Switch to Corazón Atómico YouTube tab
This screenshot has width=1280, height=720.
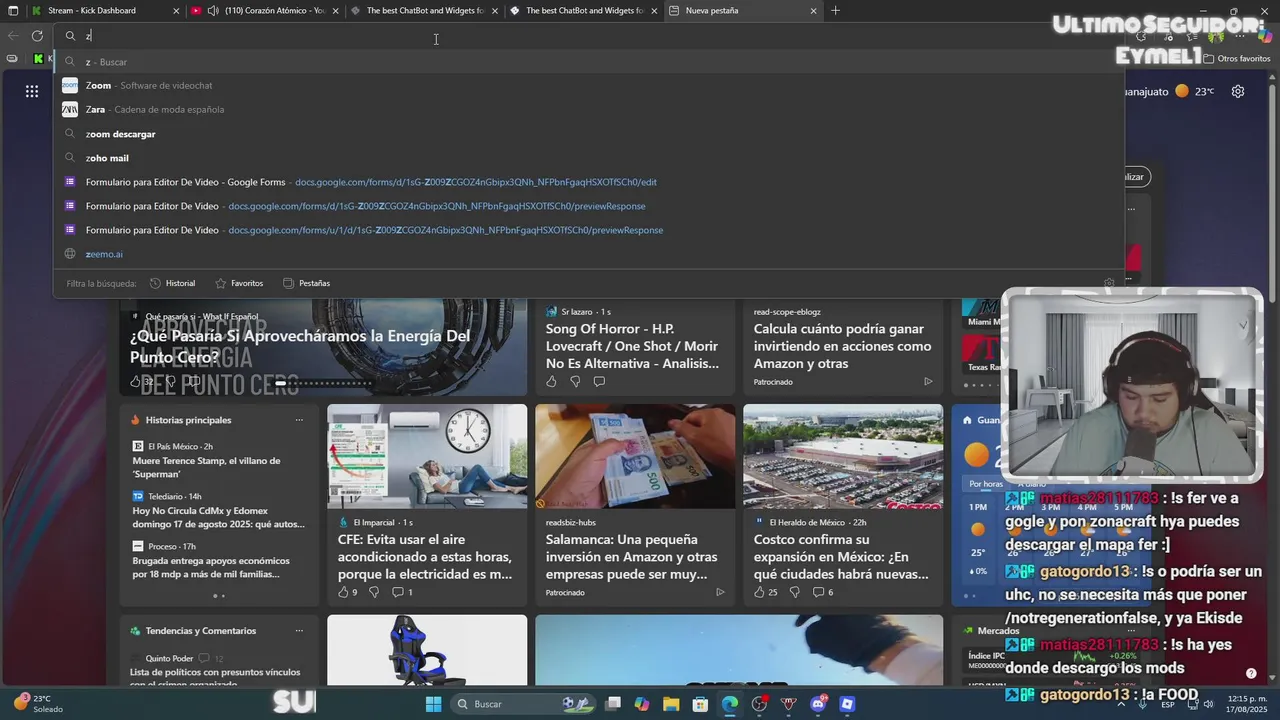[x=266, y=11]
